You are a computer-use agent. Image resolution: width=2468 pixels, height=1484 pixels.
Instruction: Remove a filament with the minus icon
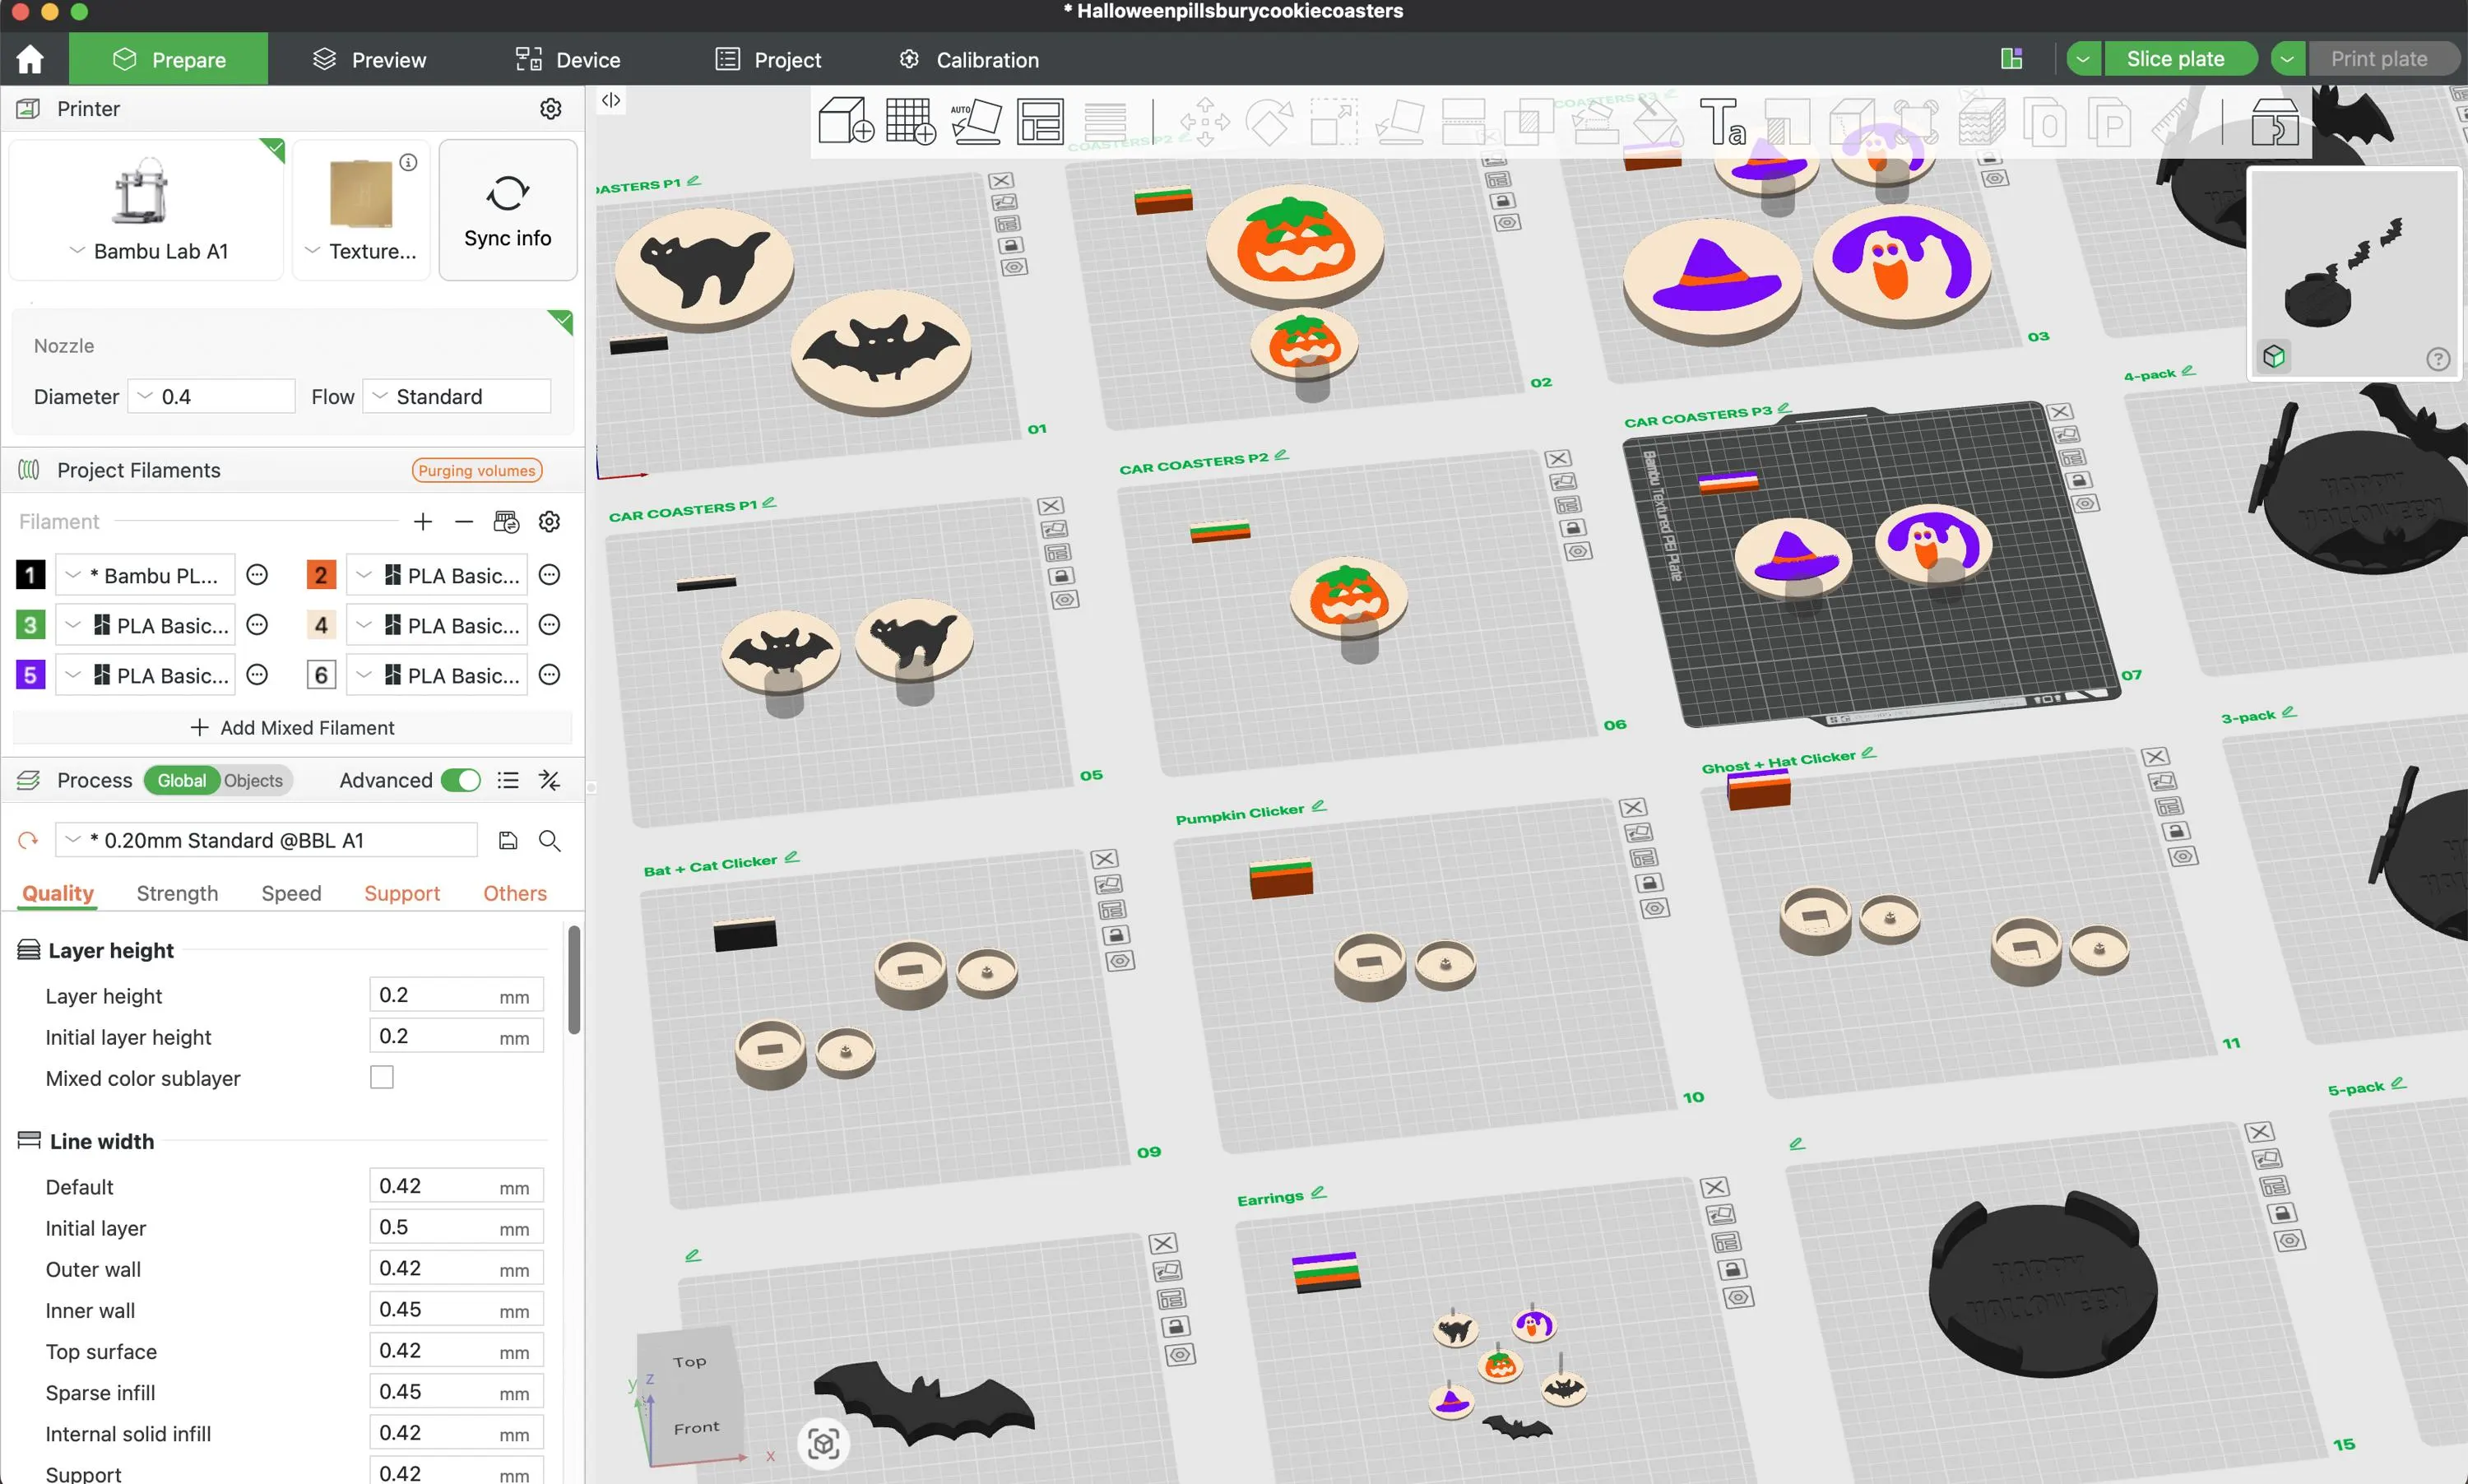click(x=464, y=522)
